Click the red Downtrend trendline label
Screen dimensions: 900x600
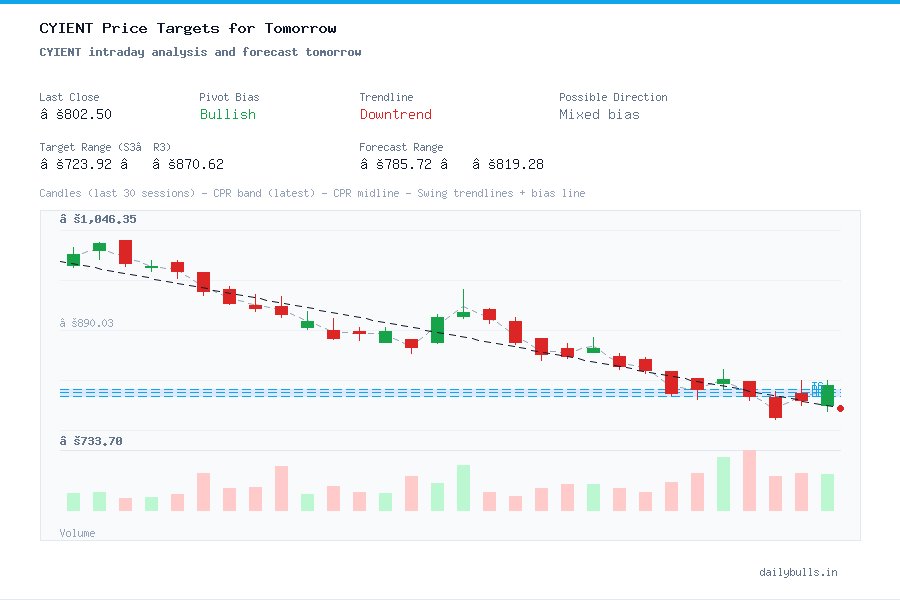[x=395, y=115]
